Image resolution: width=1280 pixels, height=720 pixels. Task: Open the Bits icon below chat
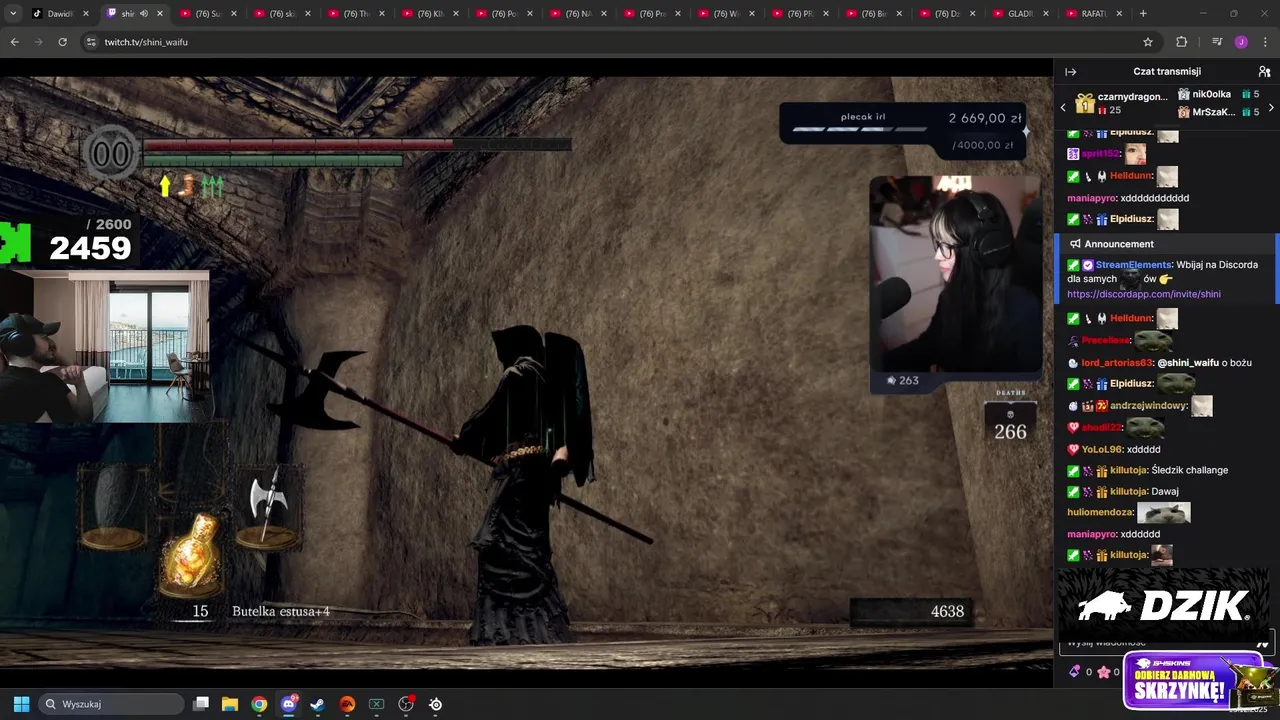pyautogui.click(x=1075, y=672)
